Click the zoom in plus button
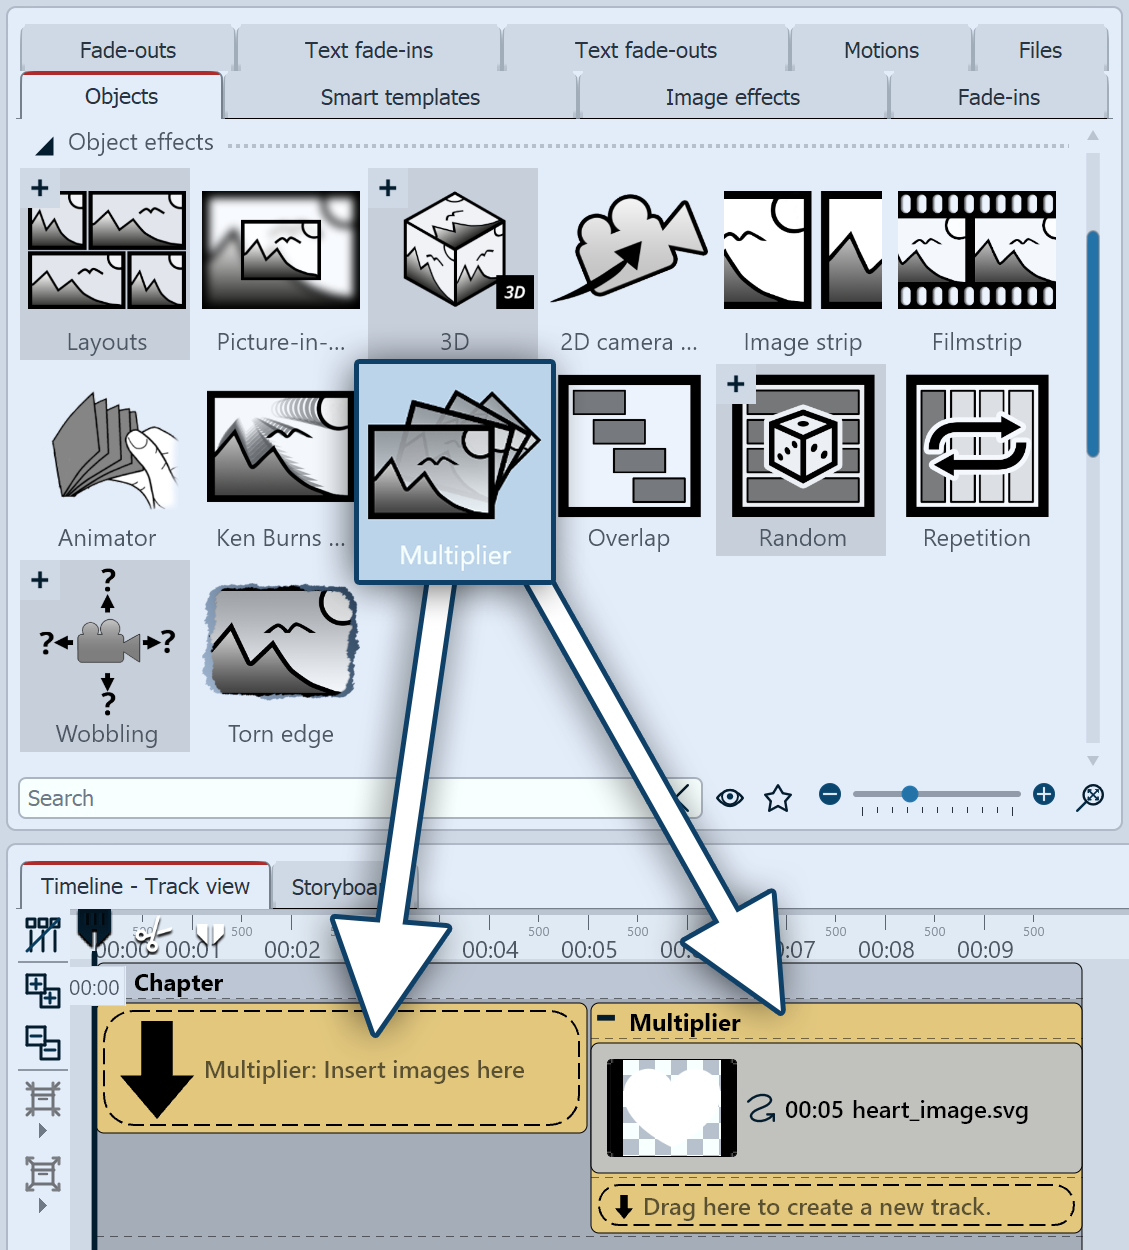The height and width of the screenshot is (1250, 1129). click(1044, 794)
